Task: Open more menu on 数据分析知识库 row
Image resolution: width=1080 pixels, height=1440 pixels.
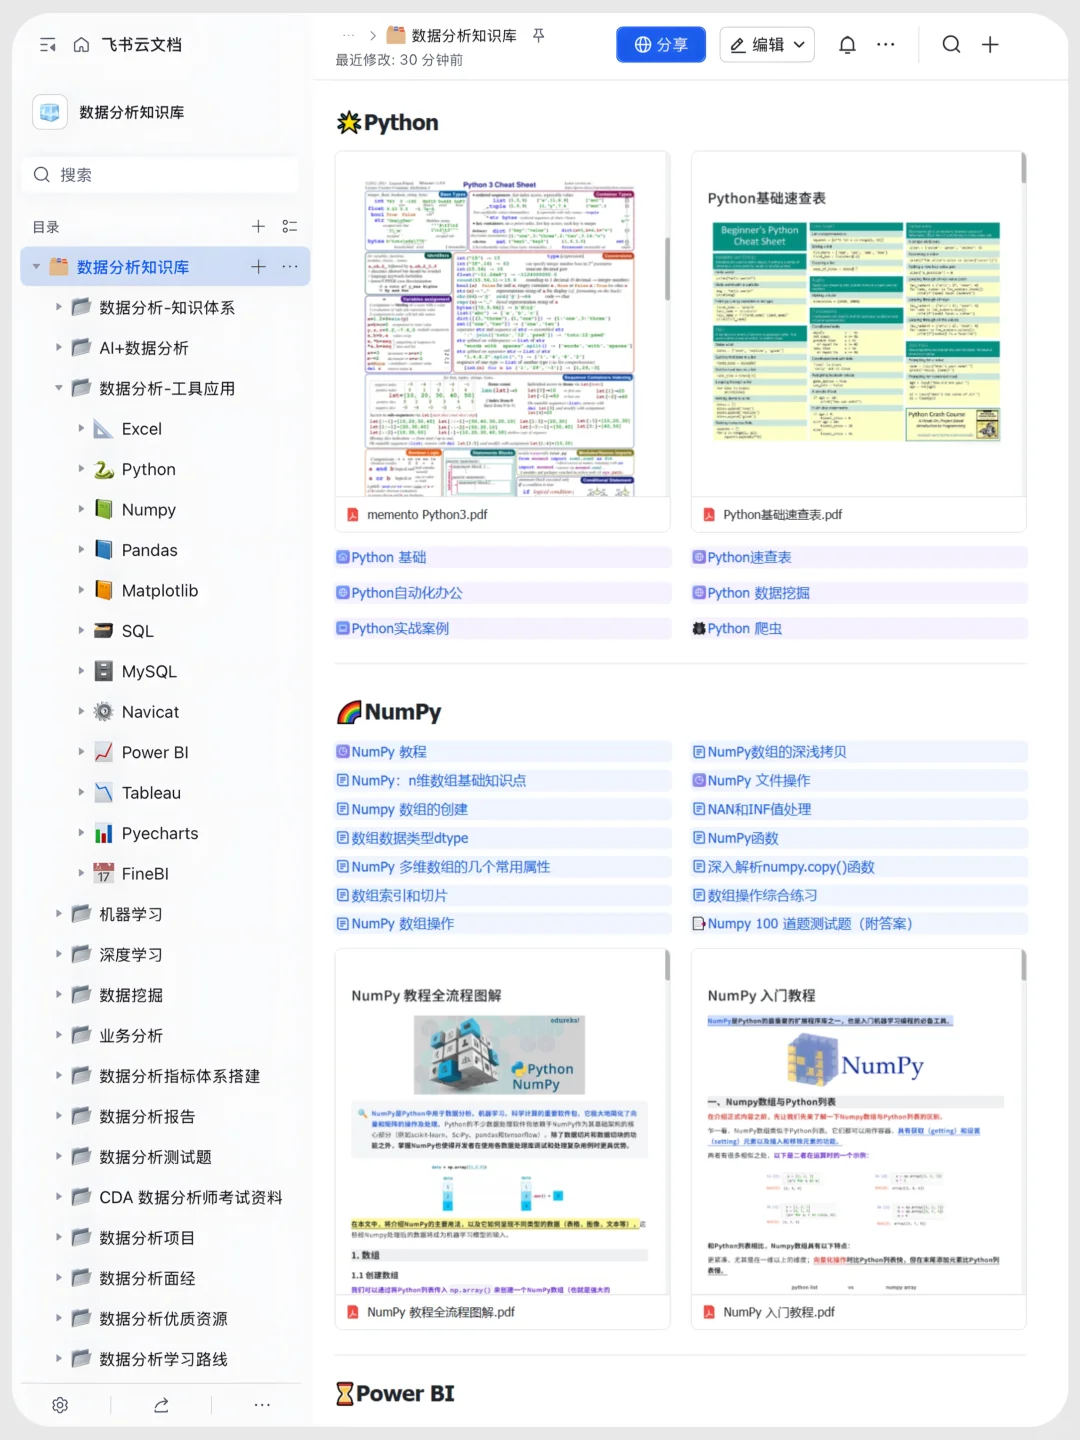Action: point(290,267)
